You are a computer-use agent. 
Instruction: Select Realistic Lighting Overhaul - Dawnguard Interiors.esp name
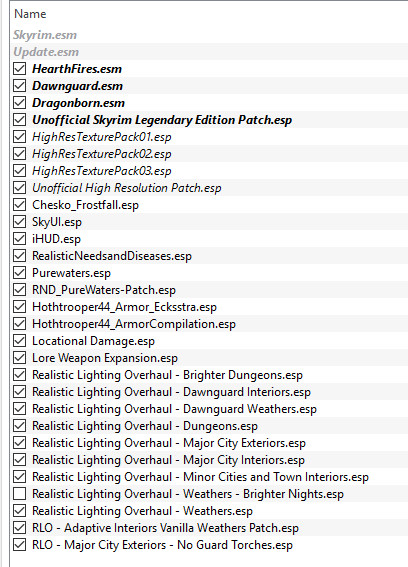pyautogui.click(x=171, y=392)
